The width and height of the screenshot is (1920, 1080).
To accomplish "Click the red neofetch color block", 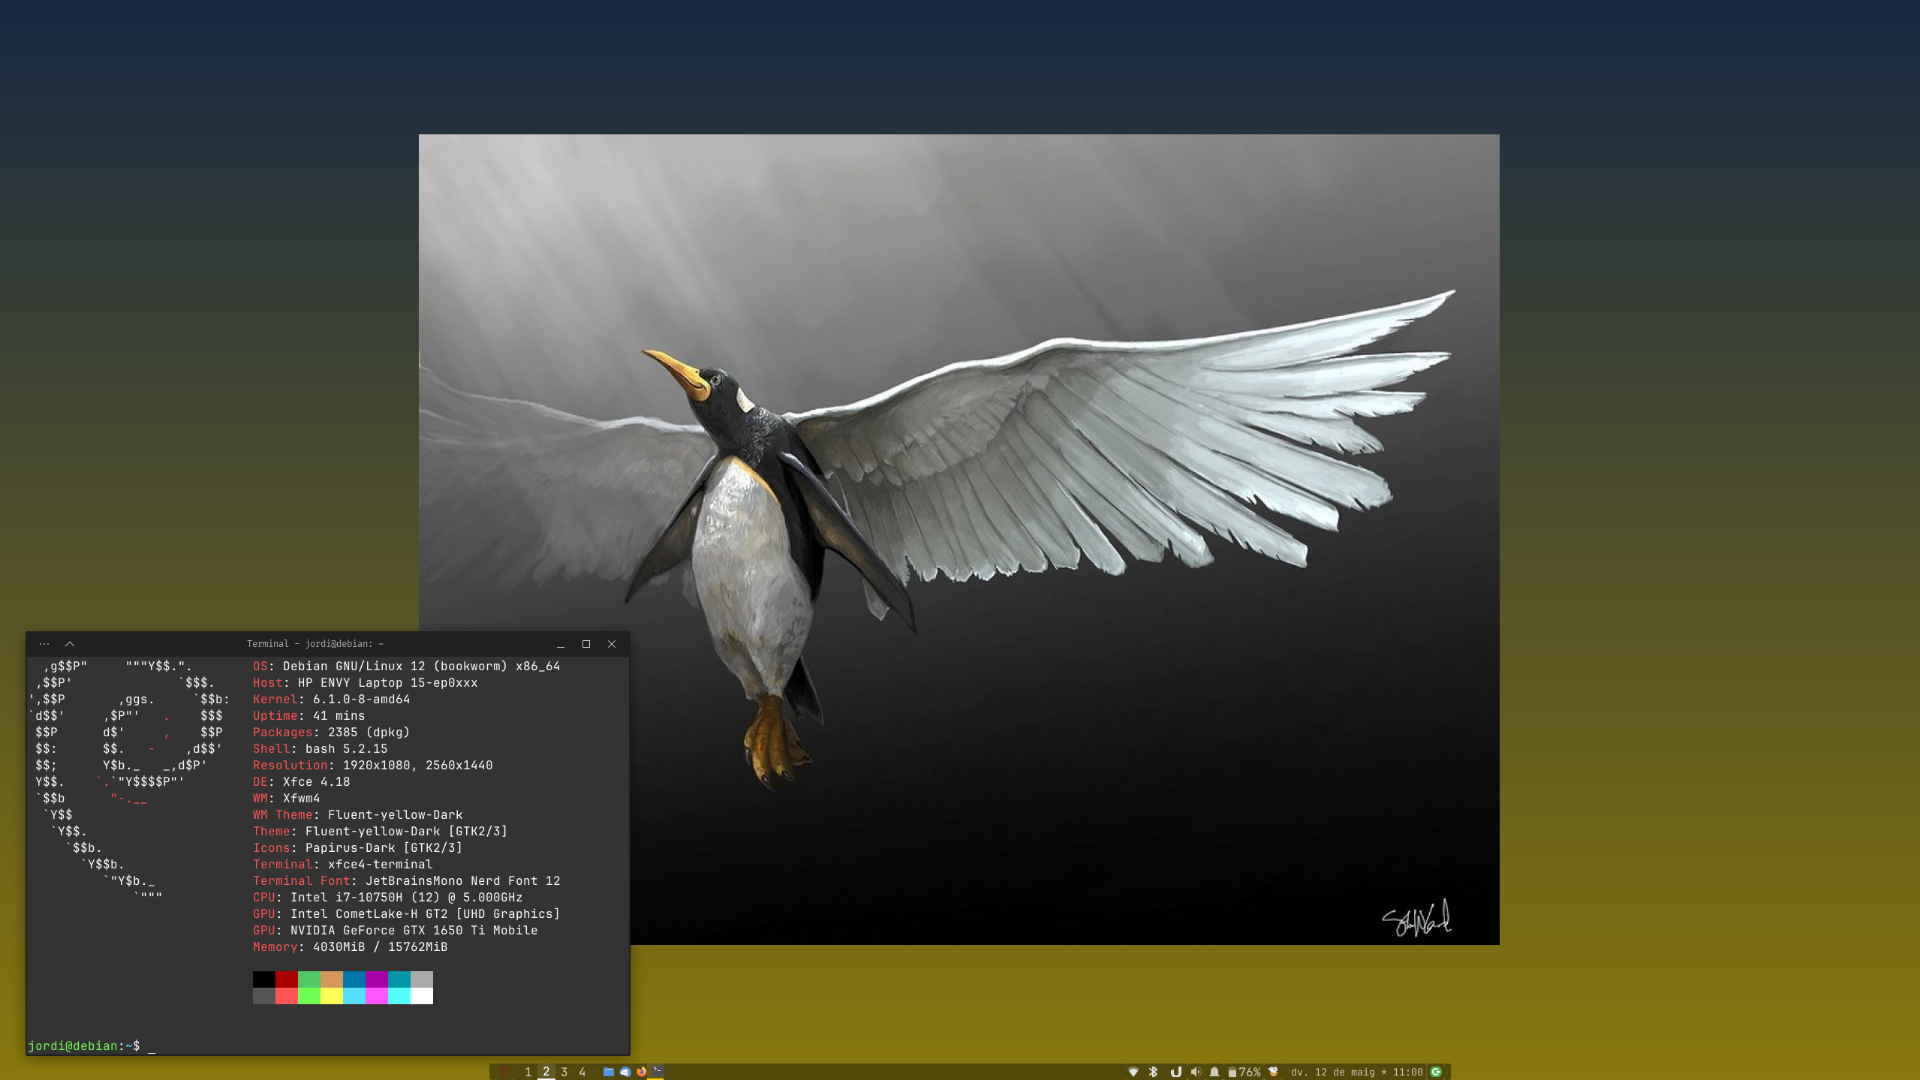I will pyautogui.click(x=286, y=979).
